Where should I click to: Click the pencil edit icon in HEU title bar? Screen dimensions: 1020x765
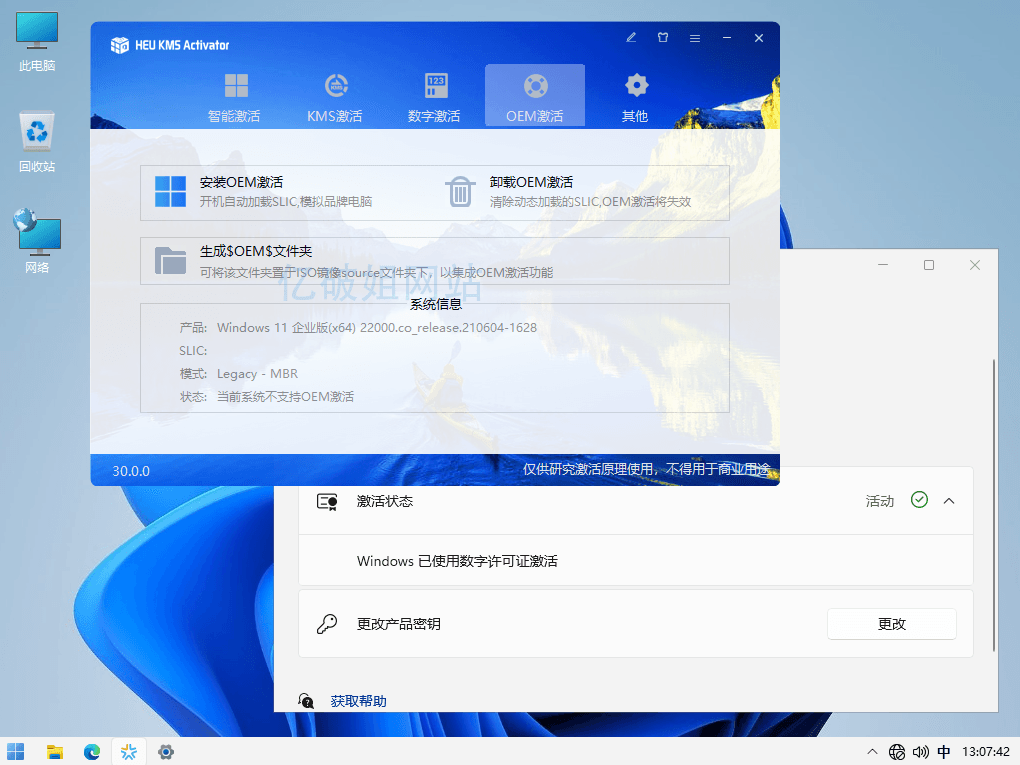(x=631, y=38)
